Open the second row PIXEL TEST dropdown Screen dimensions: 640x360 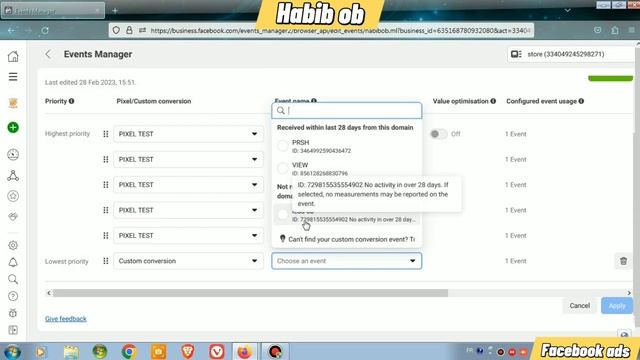(188, 159)
